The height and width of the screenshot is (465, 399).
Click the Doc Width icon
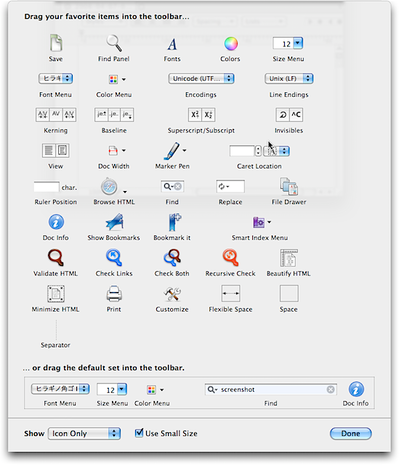pyautogui.click(x=113, y=151)
